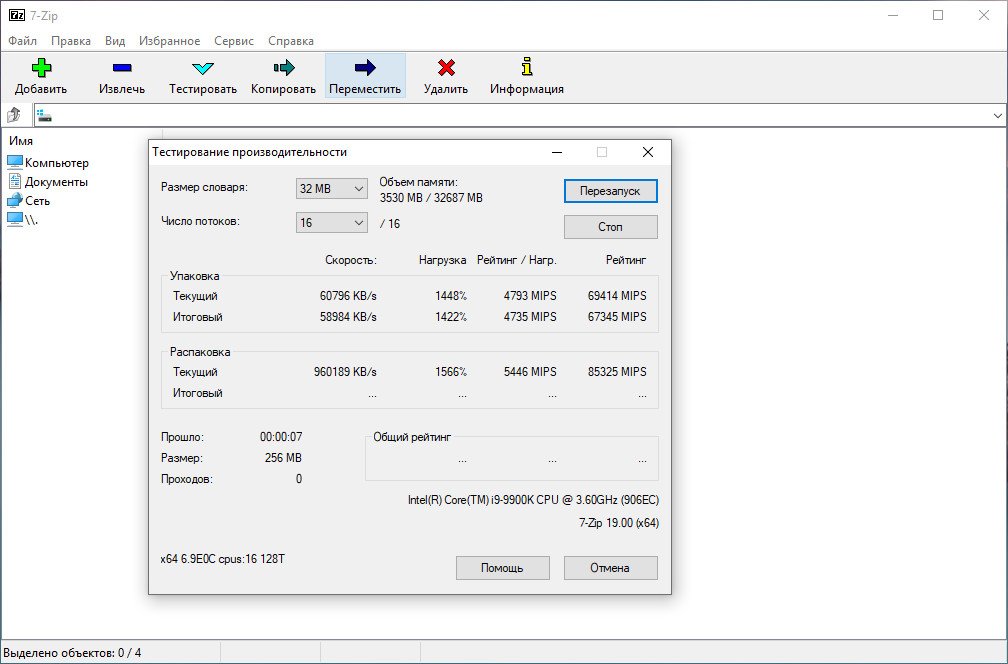Click the Стоп button
The height and width of the screenshot is (664, 1008).
coord(611,227)
